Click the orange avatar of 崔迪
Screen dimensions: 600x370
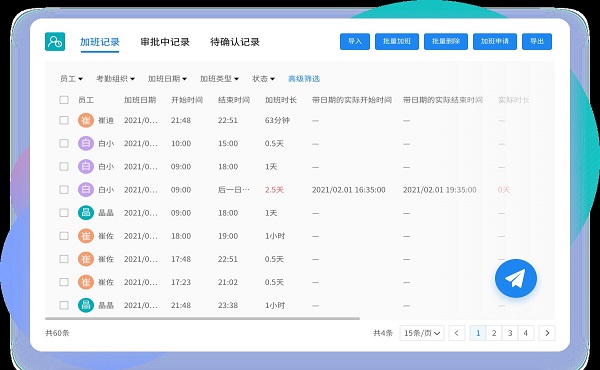click(86, 120)
